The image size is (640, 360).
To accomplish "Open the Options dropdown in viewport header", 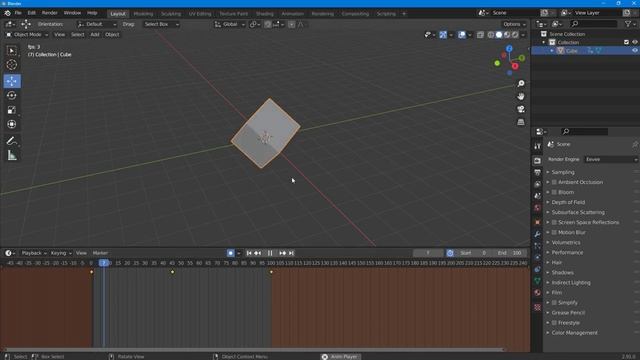I will [514, 24].
